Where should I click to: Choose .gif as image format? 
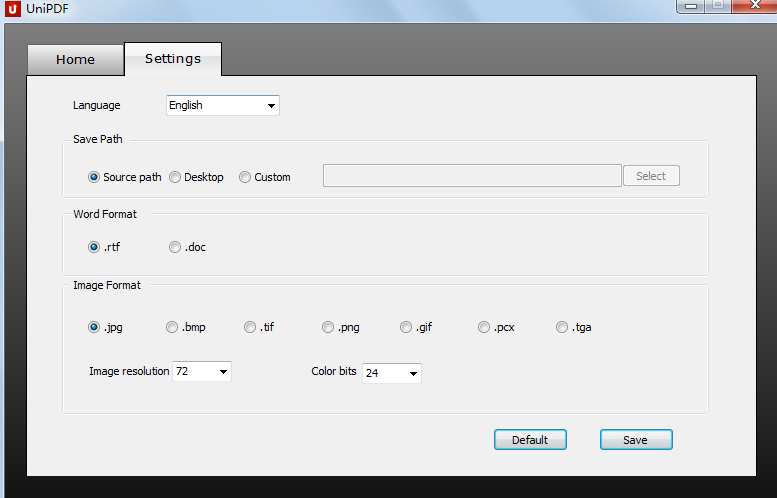[x=407, y=327]
